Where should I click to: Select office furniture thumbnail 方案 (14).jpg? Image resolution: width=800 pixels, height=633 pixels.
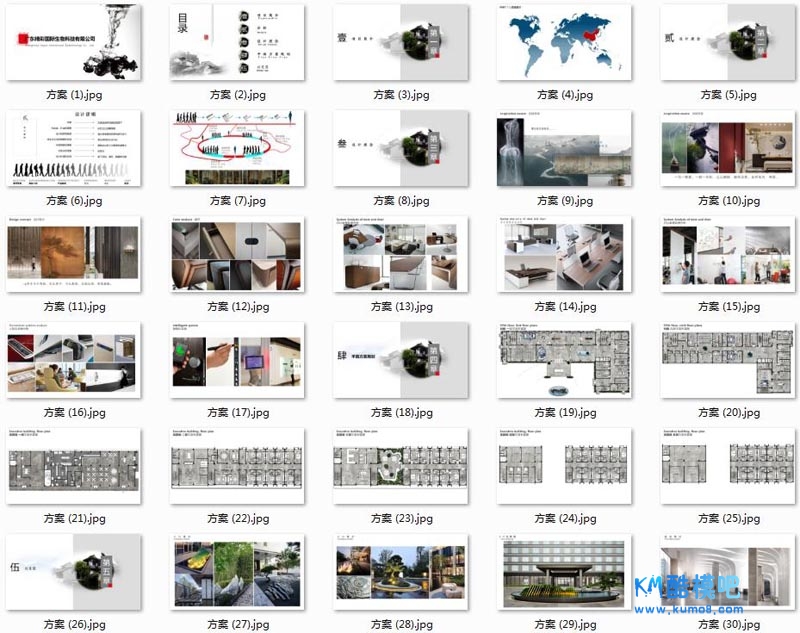[564, 254]
